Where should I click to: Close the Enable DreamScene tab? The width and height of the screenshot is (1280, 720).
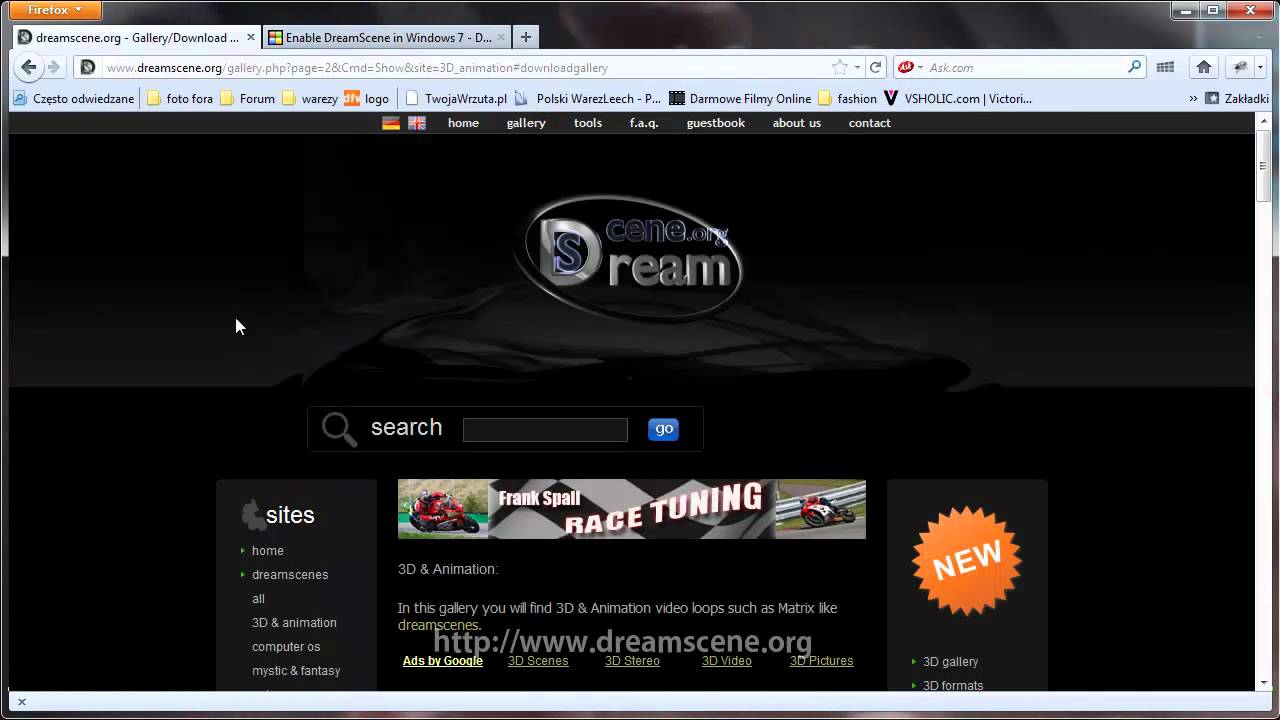(500, 38)
